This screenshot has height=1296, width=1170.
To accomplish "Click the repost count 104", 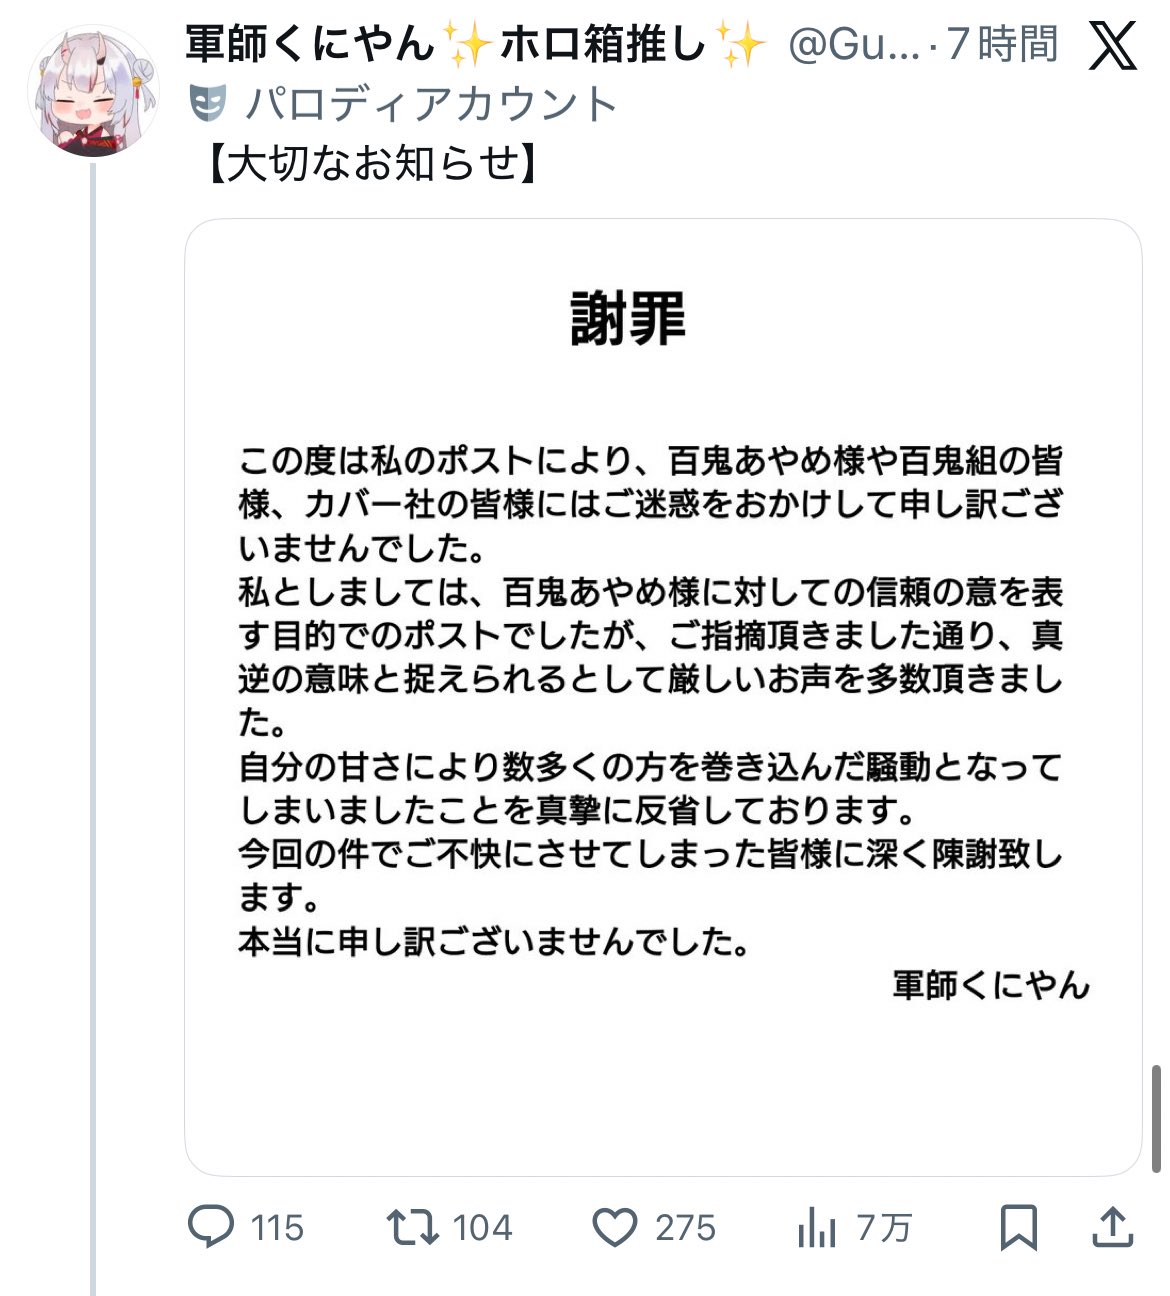I will pos(482,1228).
